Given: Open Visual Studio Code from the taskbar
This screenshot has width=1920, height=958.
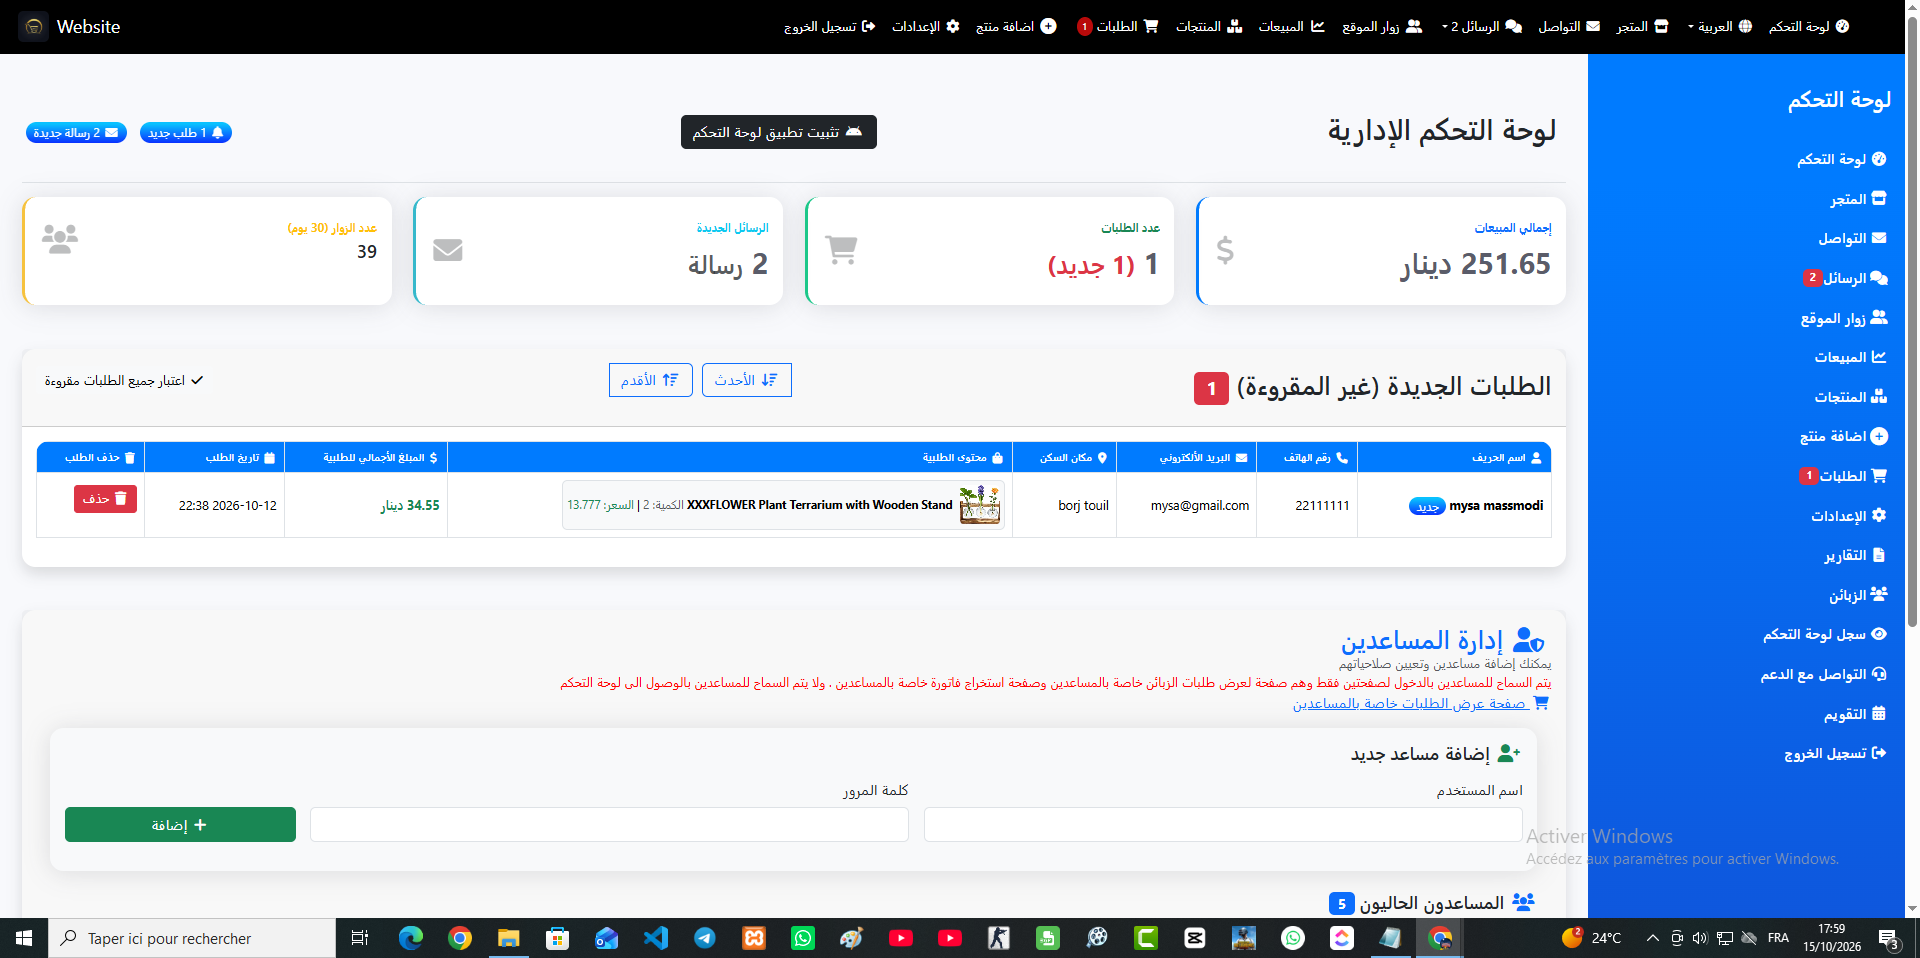Looking at the screenshot, I should (x=656, y=938).
